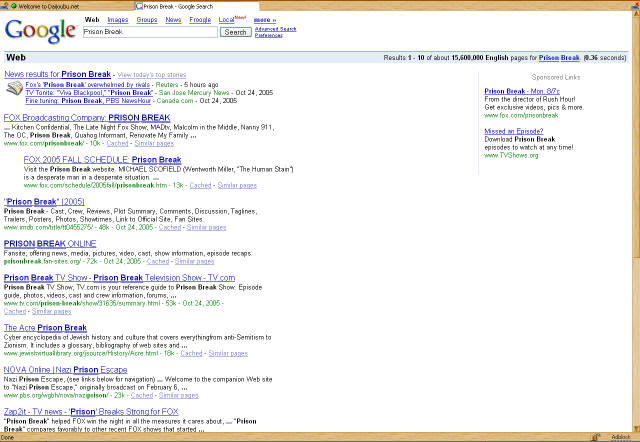Click the Adblock status bar item
The height and width of the screenshot is (442, 640).
pos(621,437)
